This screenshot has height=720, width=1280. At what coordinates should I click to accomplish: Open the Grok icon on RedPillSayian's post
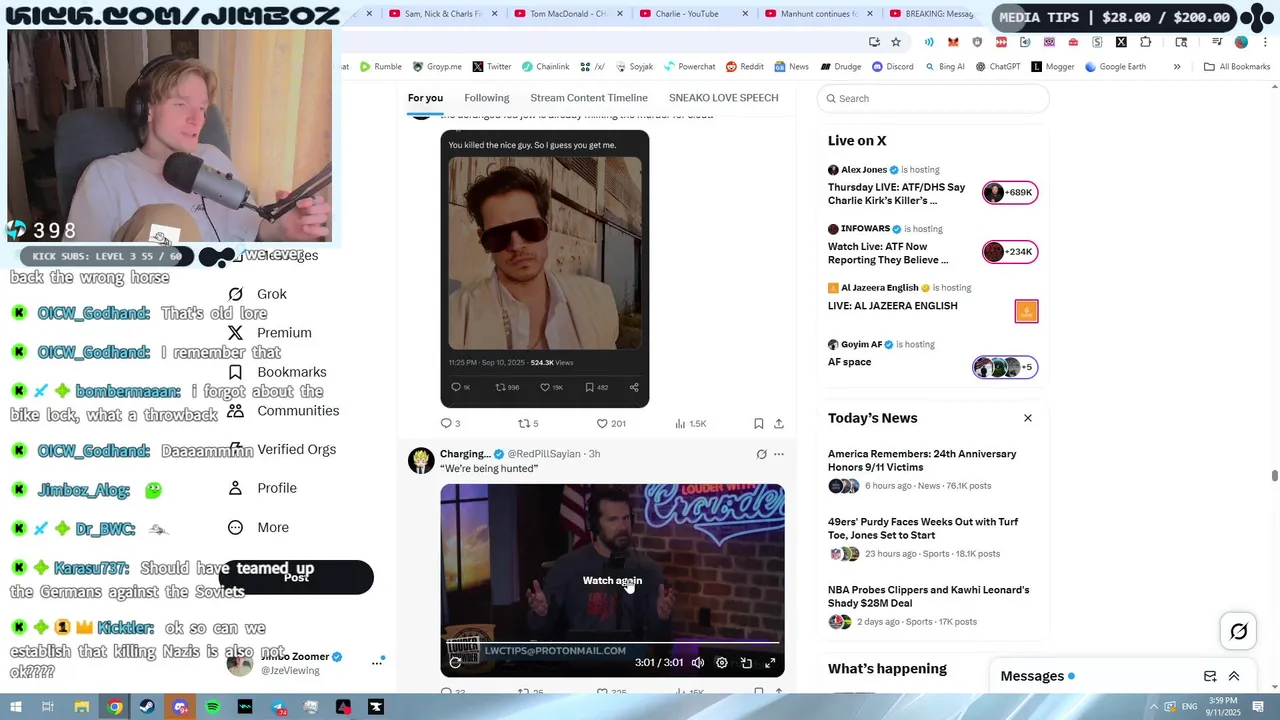tap(761, 454)
